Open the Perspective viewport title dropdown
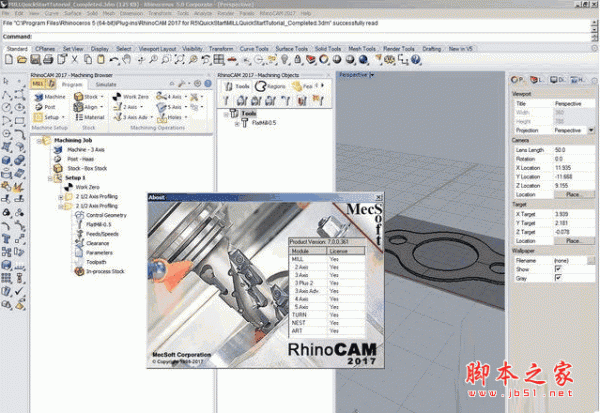Screen dimensions: 600x413 [x=372, y=75]
